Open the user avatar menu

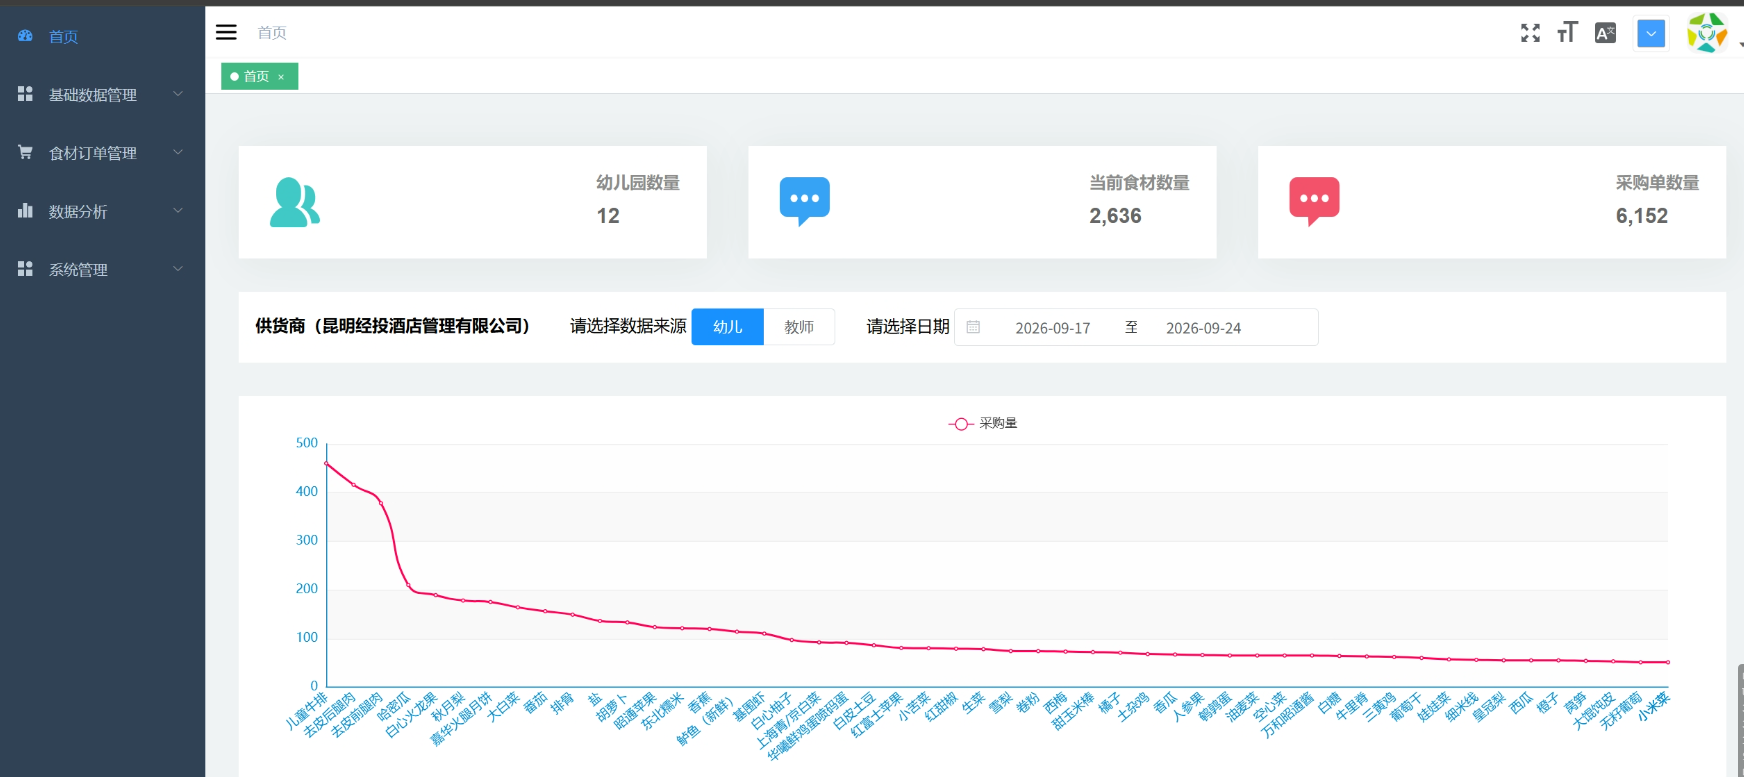(1707, 33)
